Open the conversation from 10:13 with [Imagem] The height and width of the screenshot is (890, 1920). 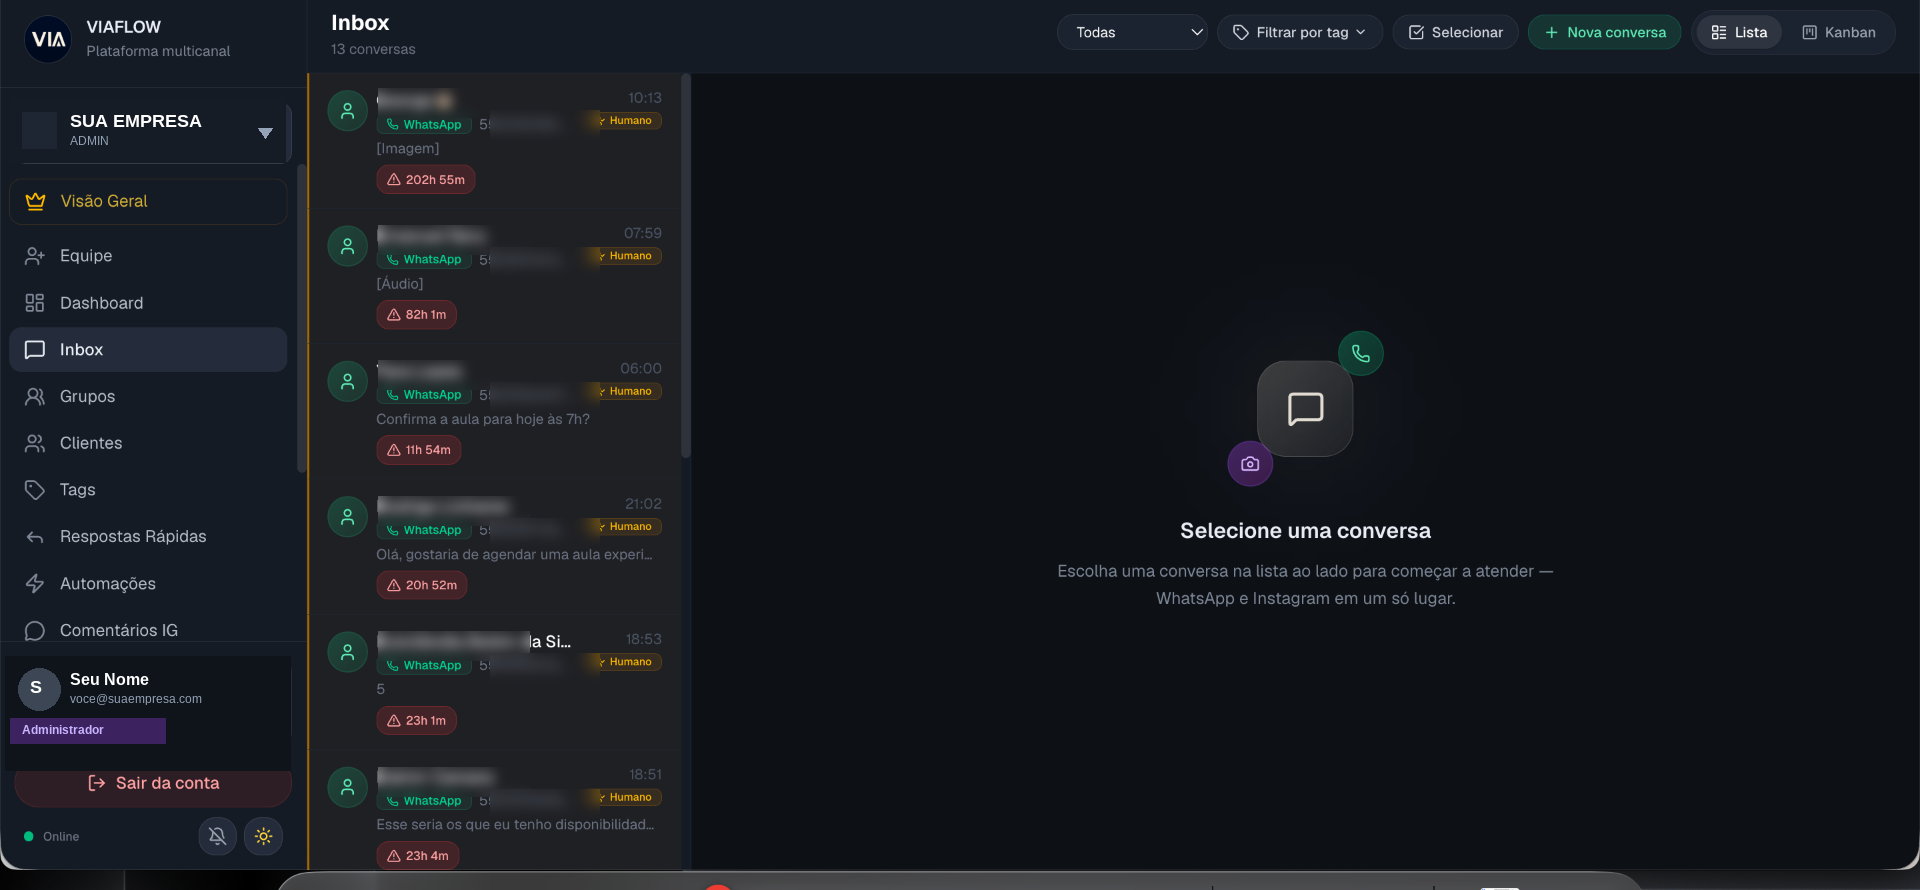coord(495,140)
